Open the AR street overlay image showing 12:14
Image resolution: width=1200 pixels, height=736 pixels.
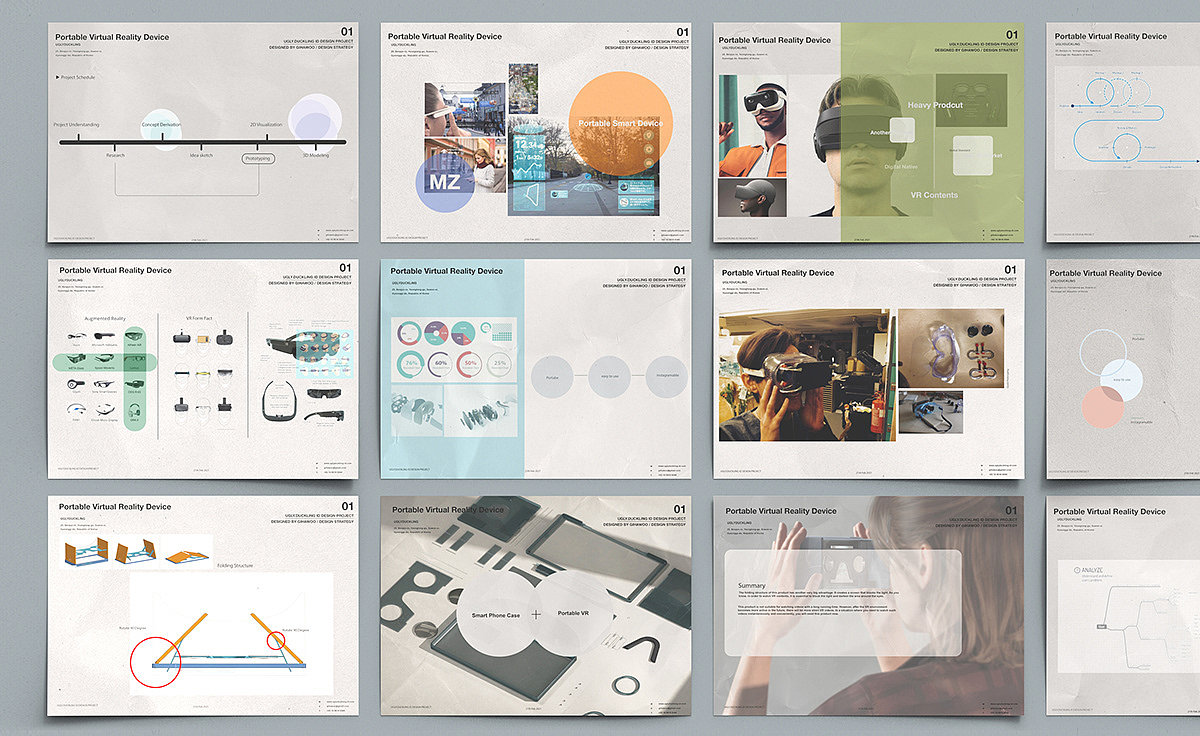tap(583, 168)
